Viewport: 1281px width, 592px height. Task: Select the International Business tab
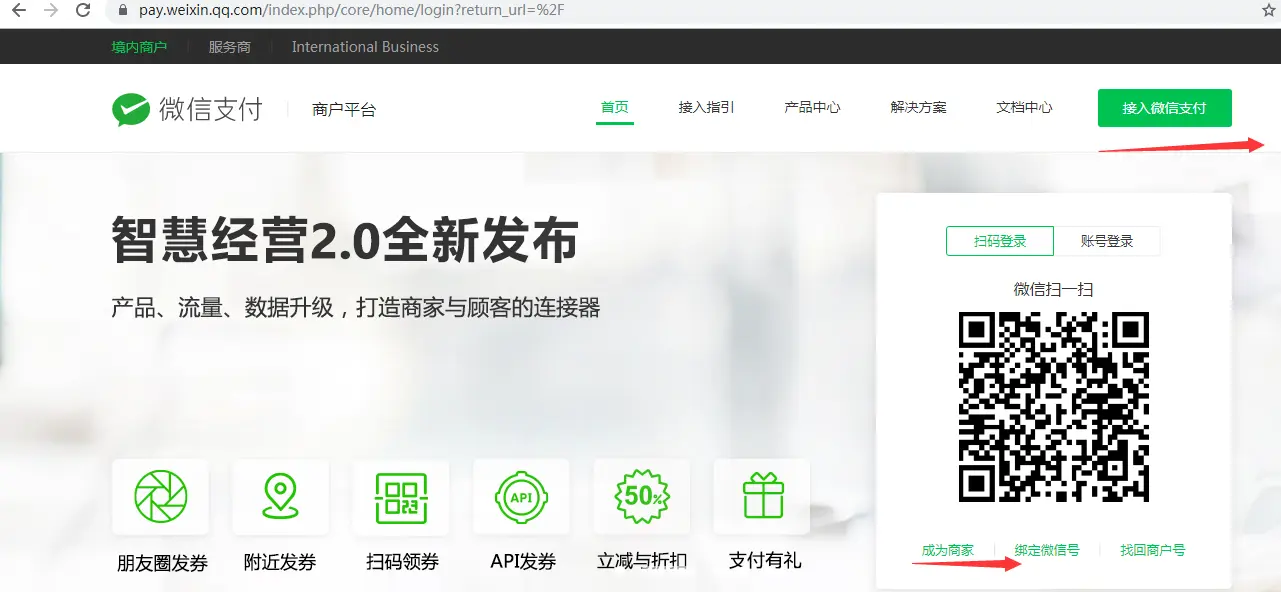364,46
